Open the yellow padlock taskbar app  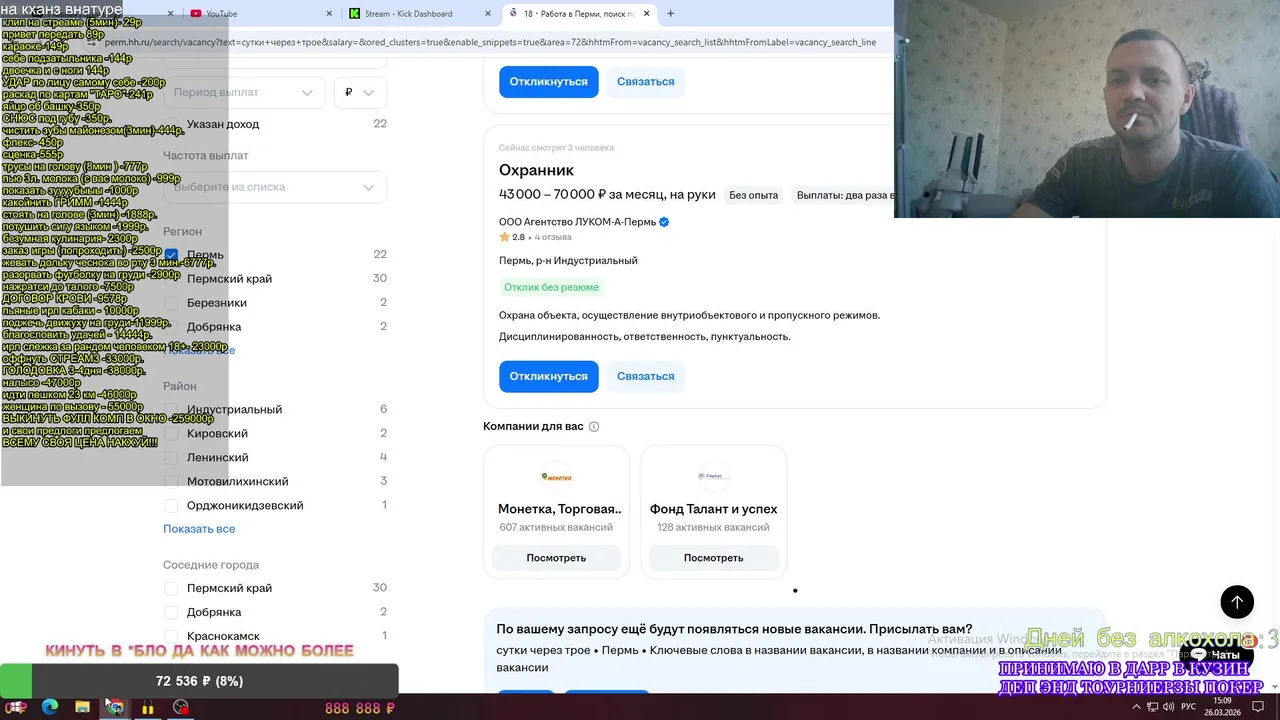pos(148,707)
